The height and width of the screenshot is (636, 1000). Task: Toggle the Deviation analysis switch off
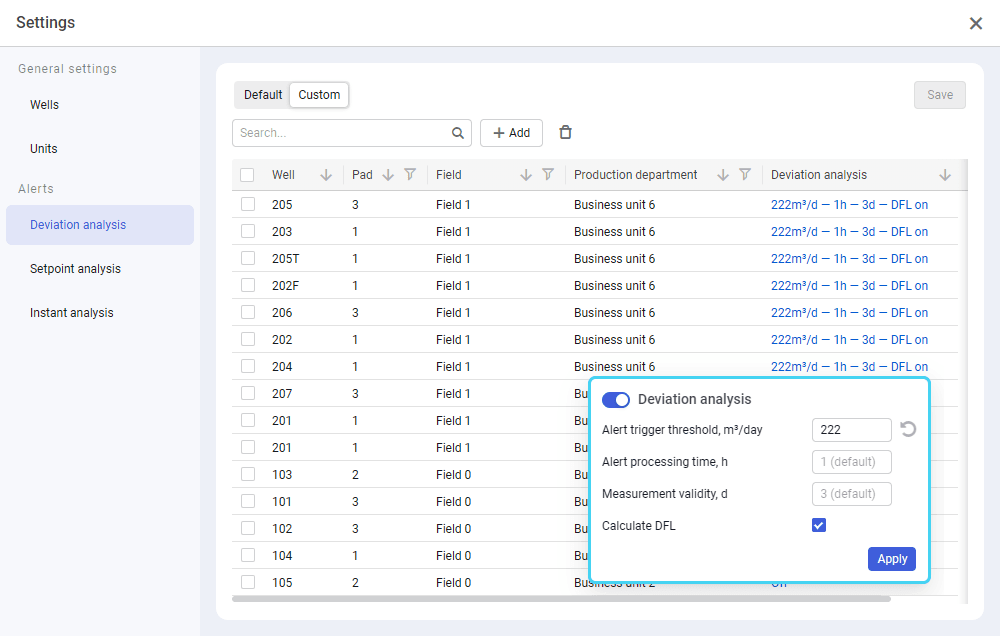(x=615, y=399)
